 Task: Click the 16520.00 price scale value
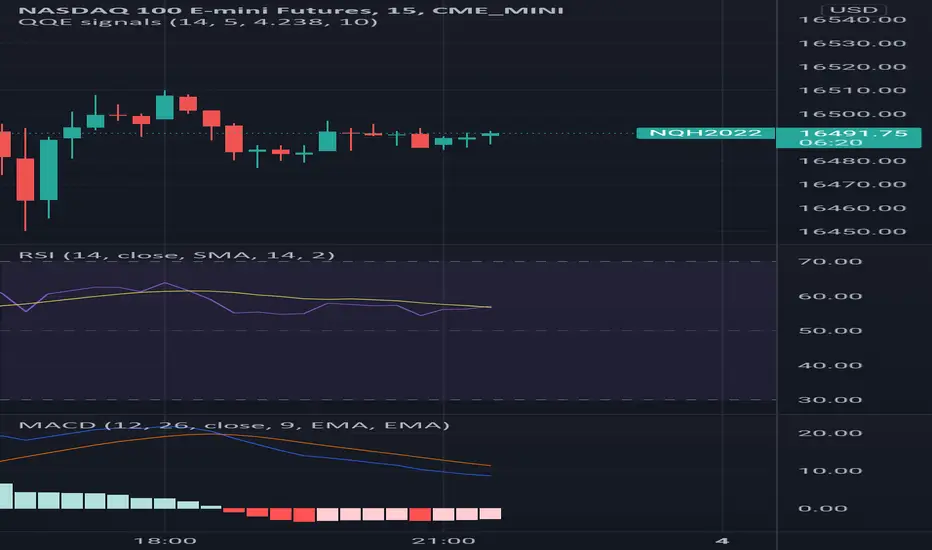click(x=852, y=67)
